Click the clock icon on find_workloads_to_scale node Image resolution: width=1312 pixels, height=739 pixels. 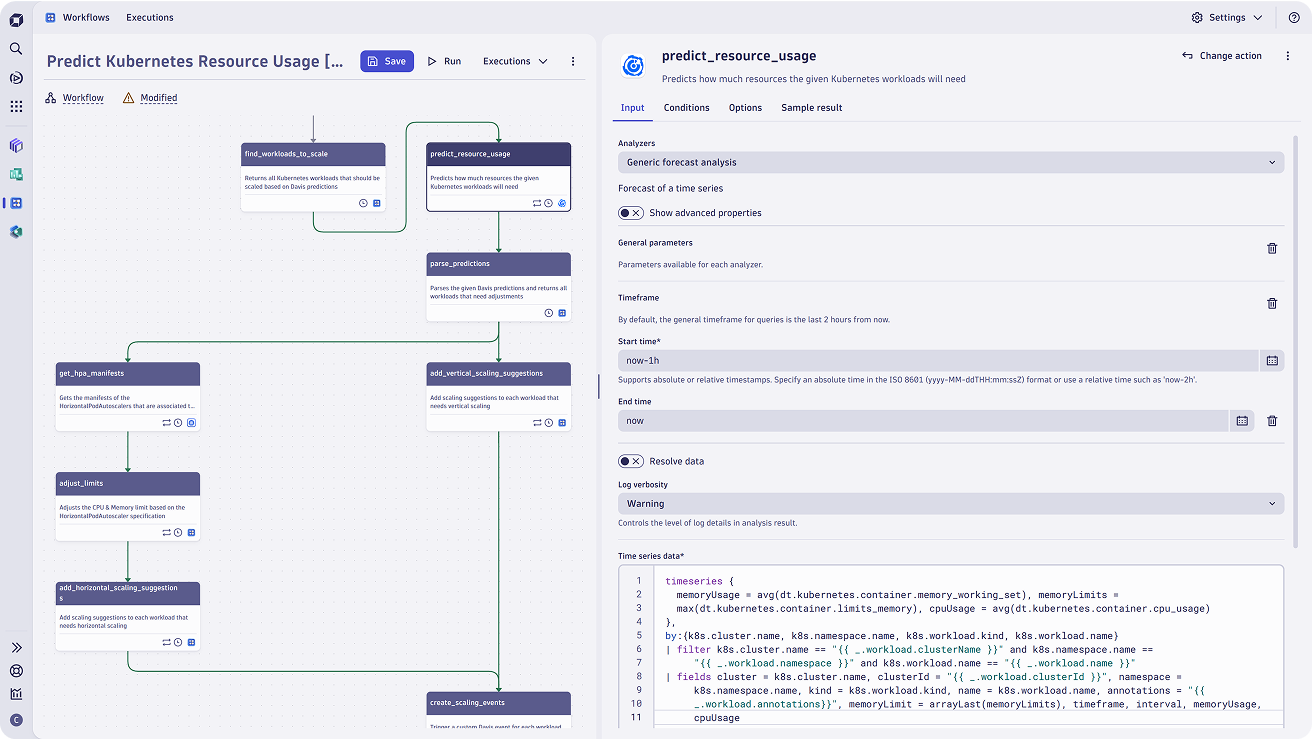click(x=363, y=203)
